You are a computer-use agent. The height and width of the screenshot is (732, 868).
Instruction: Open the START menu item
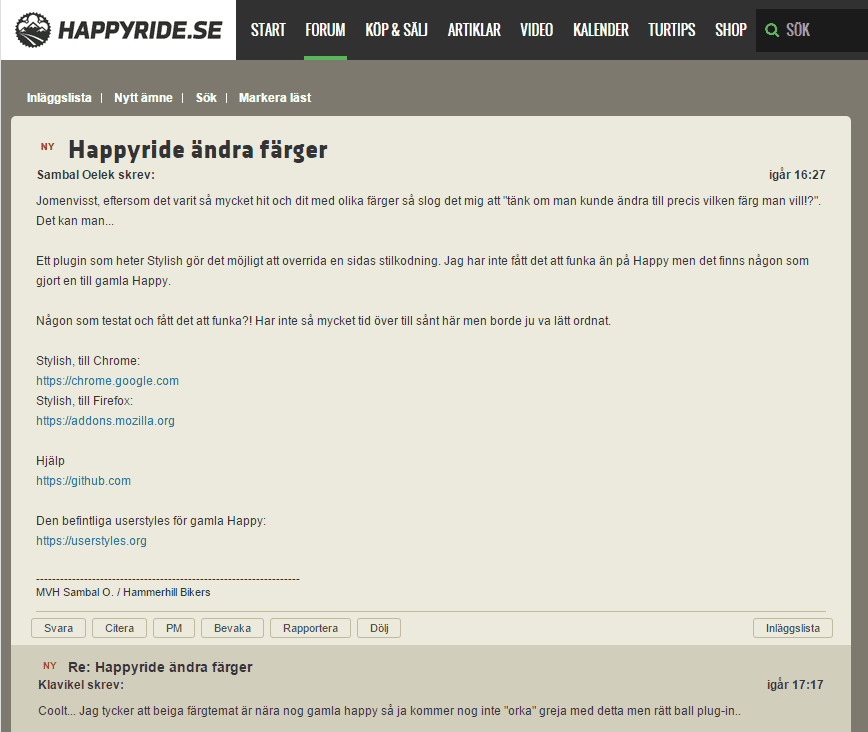point(268,30)
